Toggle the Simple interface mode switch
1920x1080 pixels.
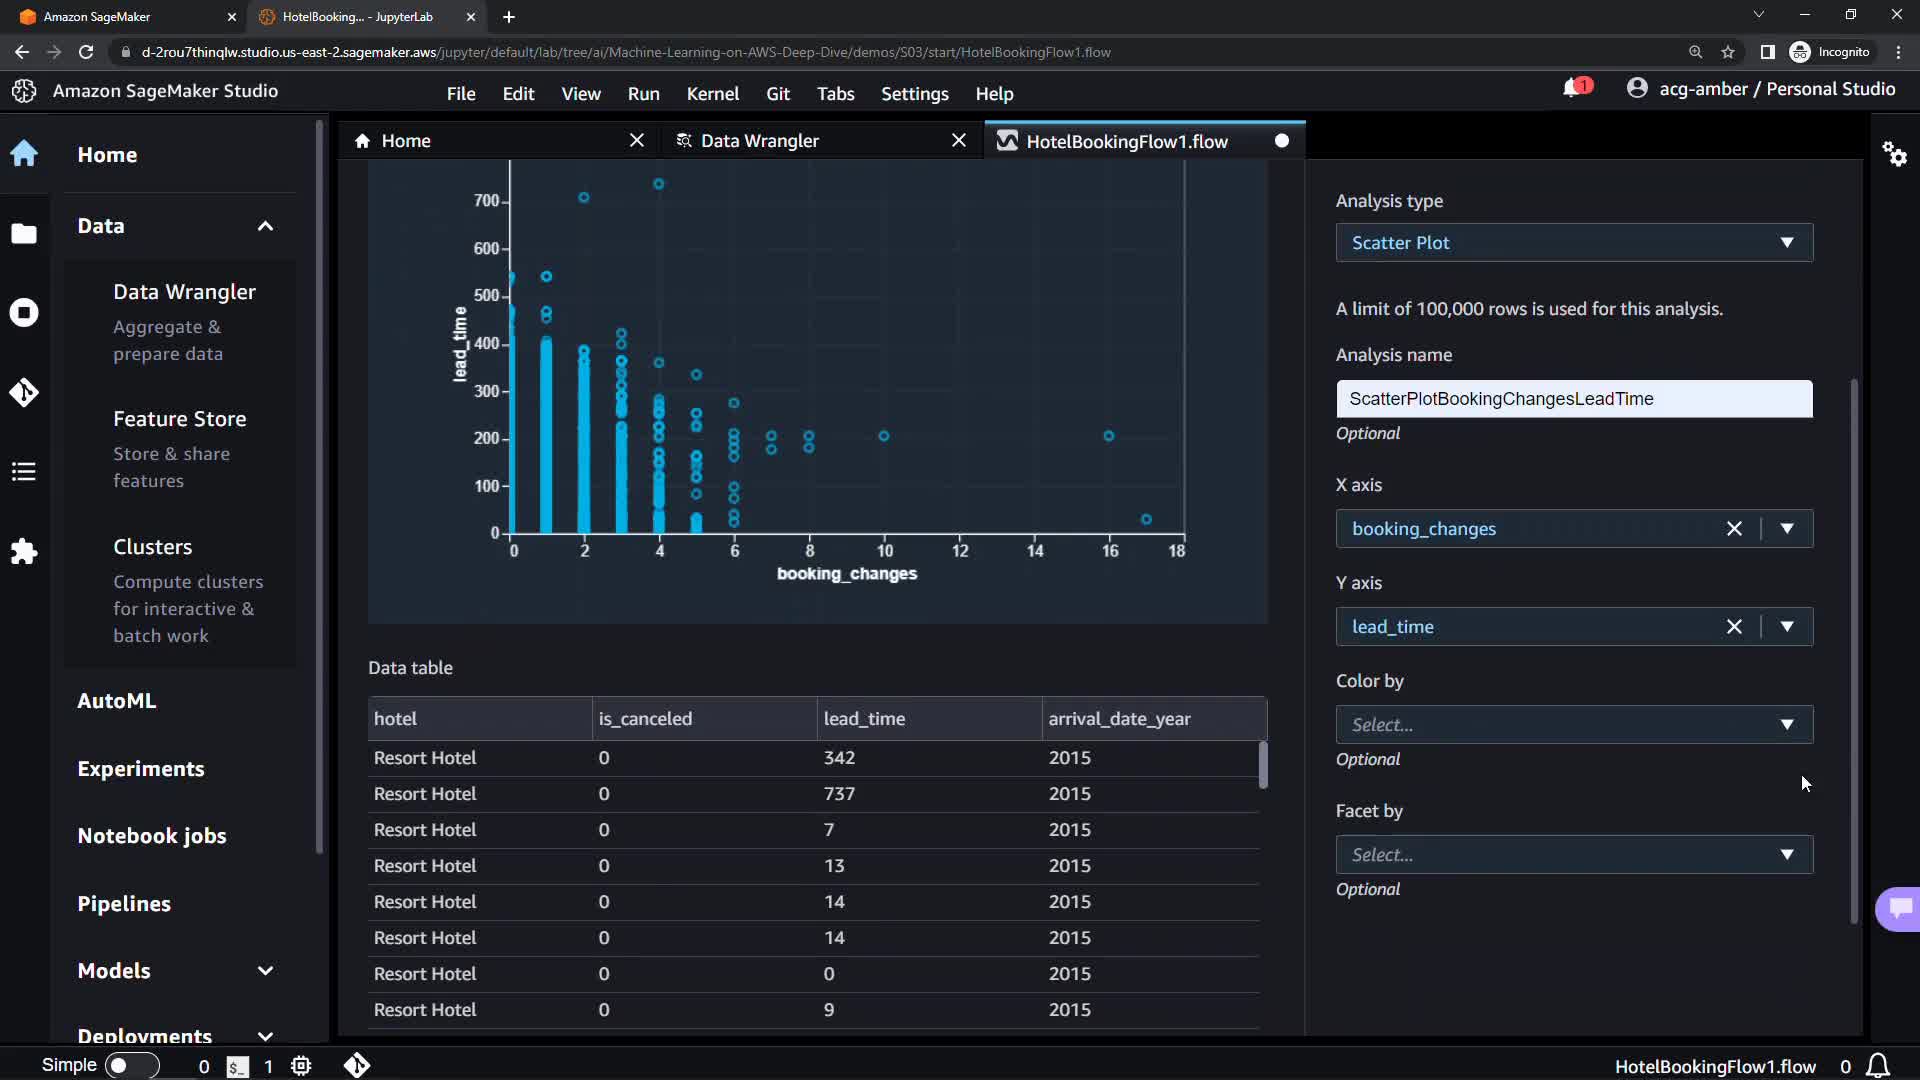[x=131, y=1066]
